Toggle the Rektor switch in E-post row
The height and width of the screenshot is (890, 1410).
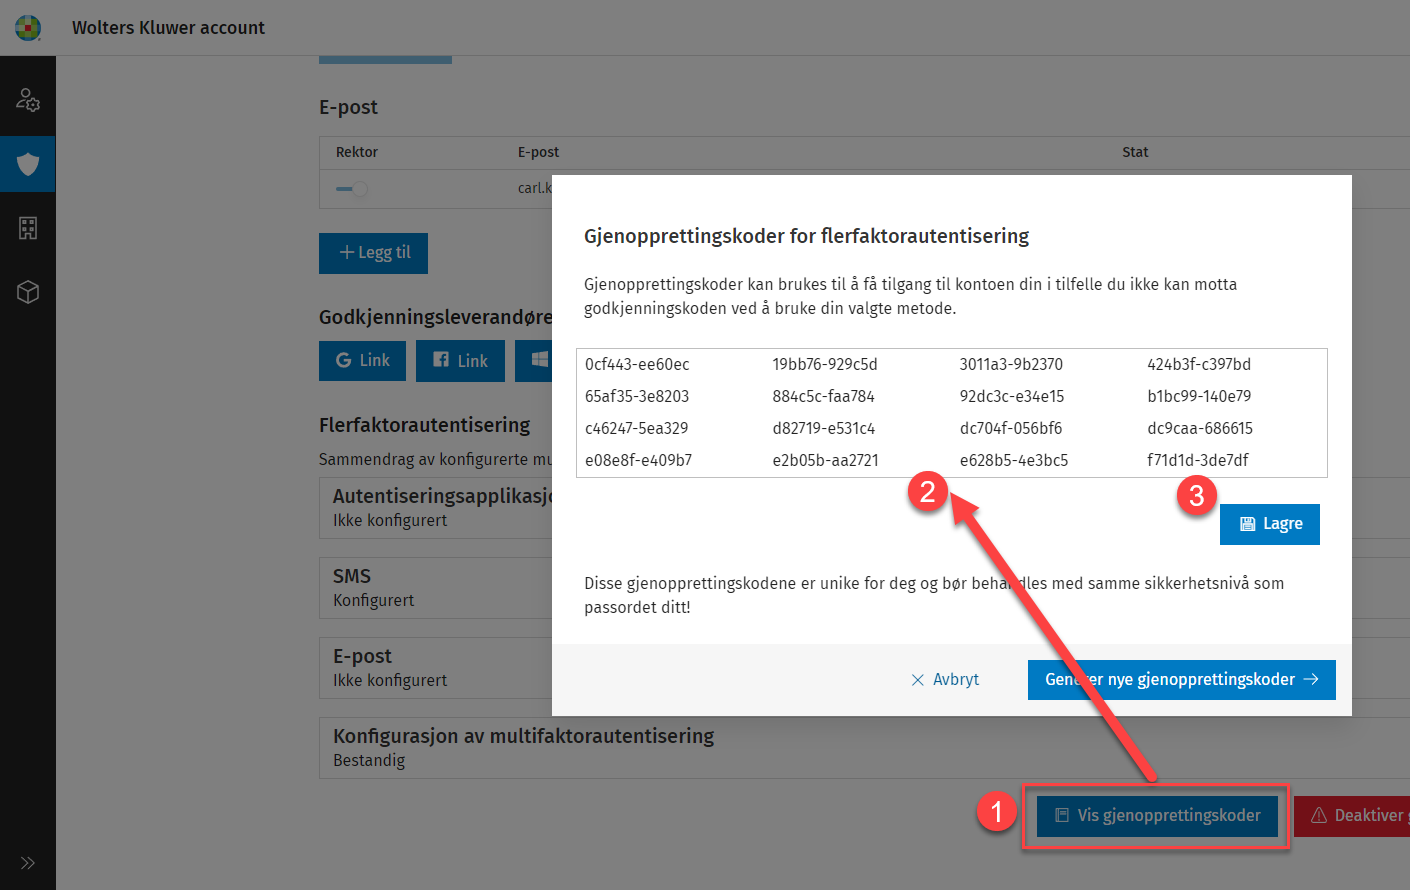[x=351, y=189]
